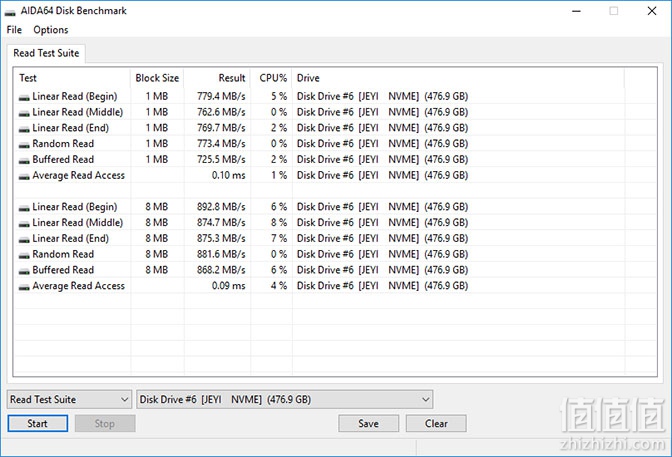Open the Disk Drive #6 selection dropdown
The width and height of the screenshot is (672, 457).
click(x=285, y=400)
